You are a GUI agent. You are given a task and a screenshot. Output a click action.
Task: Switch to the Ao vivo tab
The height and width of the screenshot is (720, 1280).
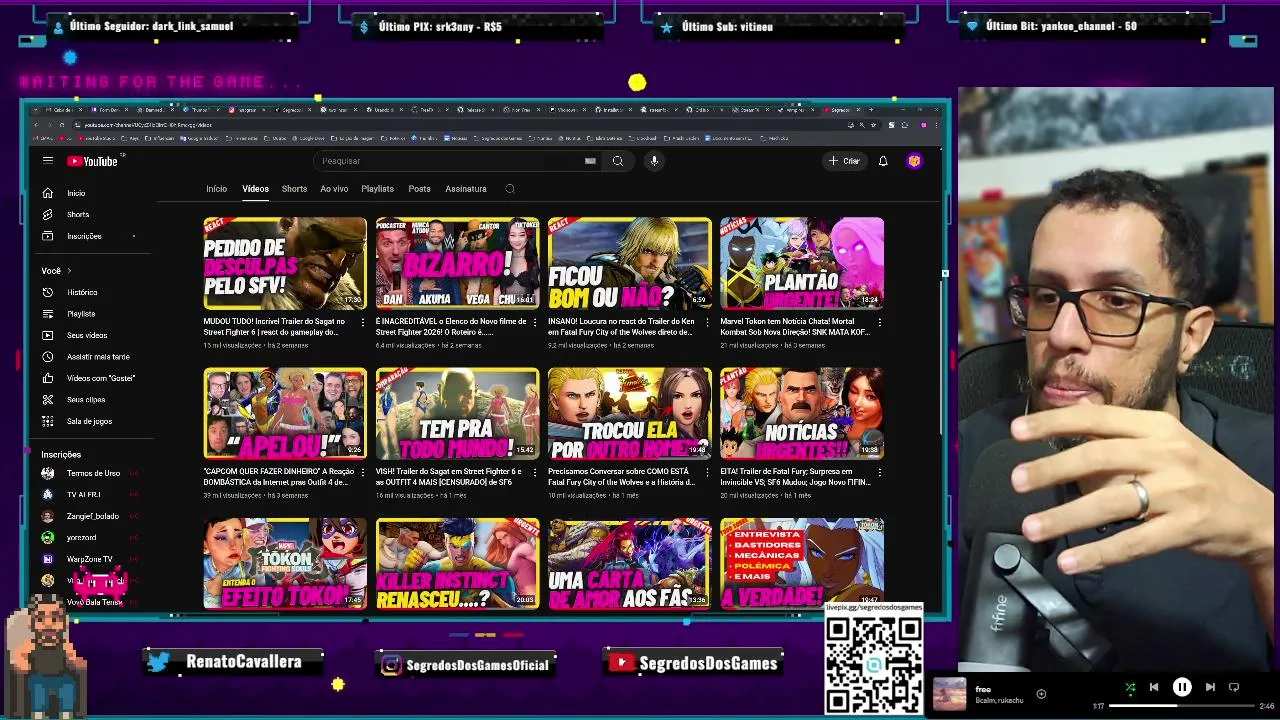(x=334, y=189)
